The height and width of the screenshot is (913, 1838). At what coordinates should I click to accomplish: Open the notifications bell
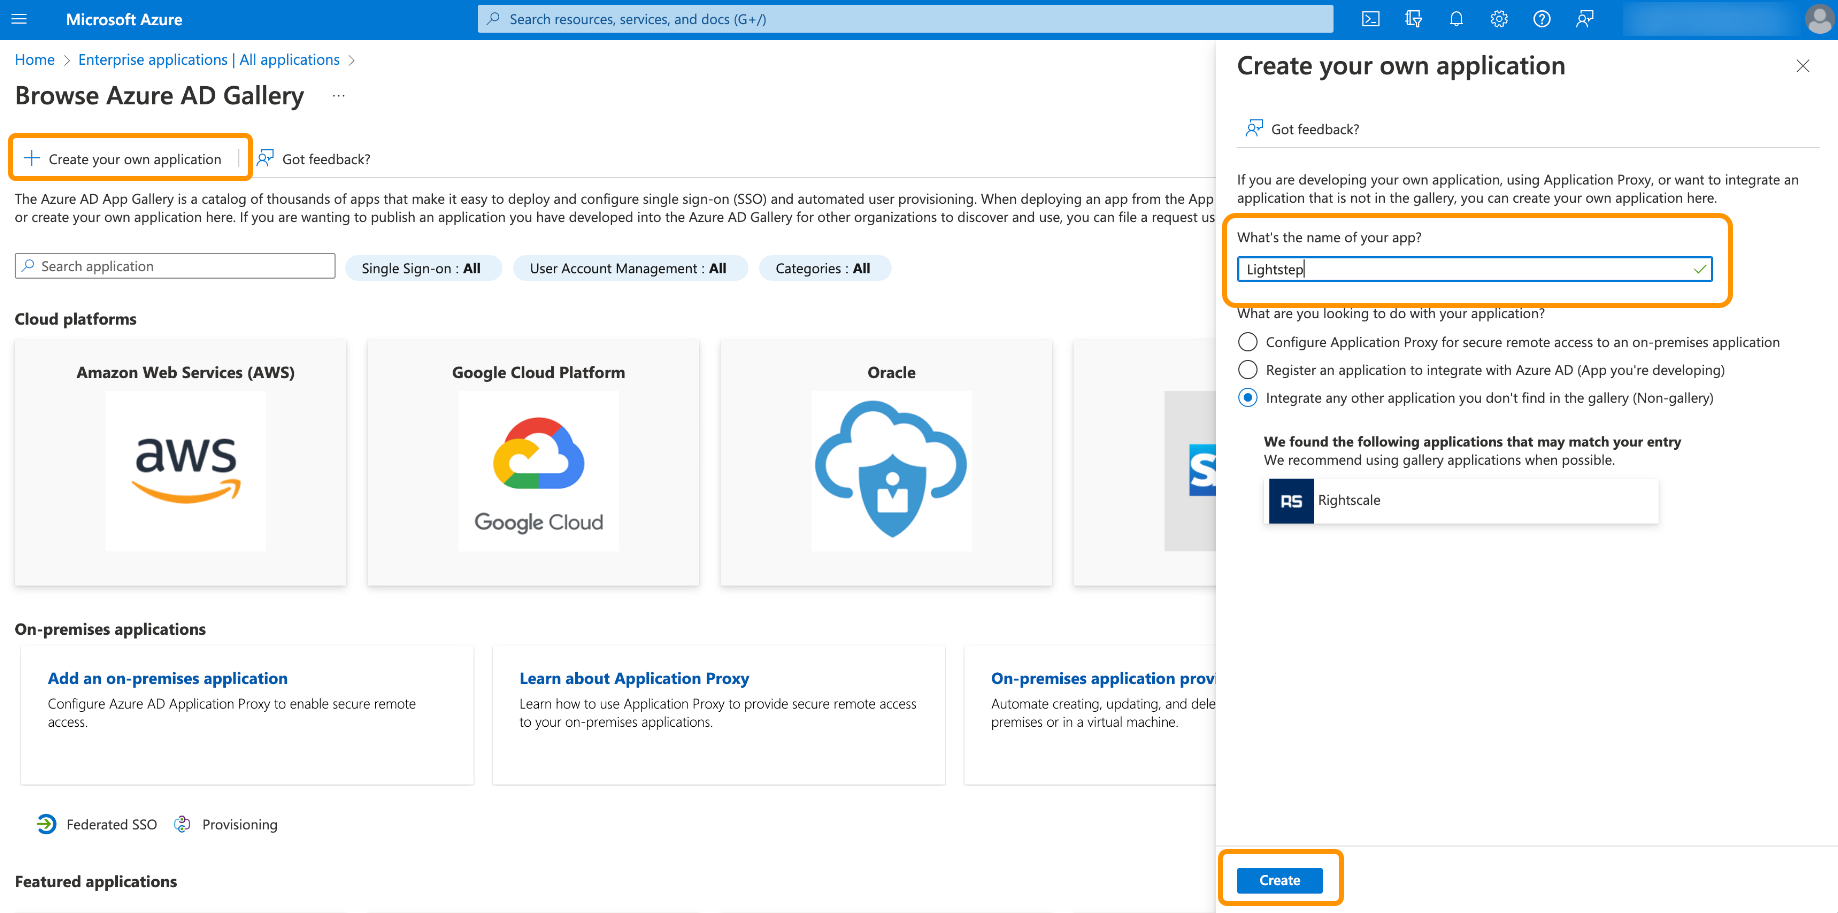1456,19
